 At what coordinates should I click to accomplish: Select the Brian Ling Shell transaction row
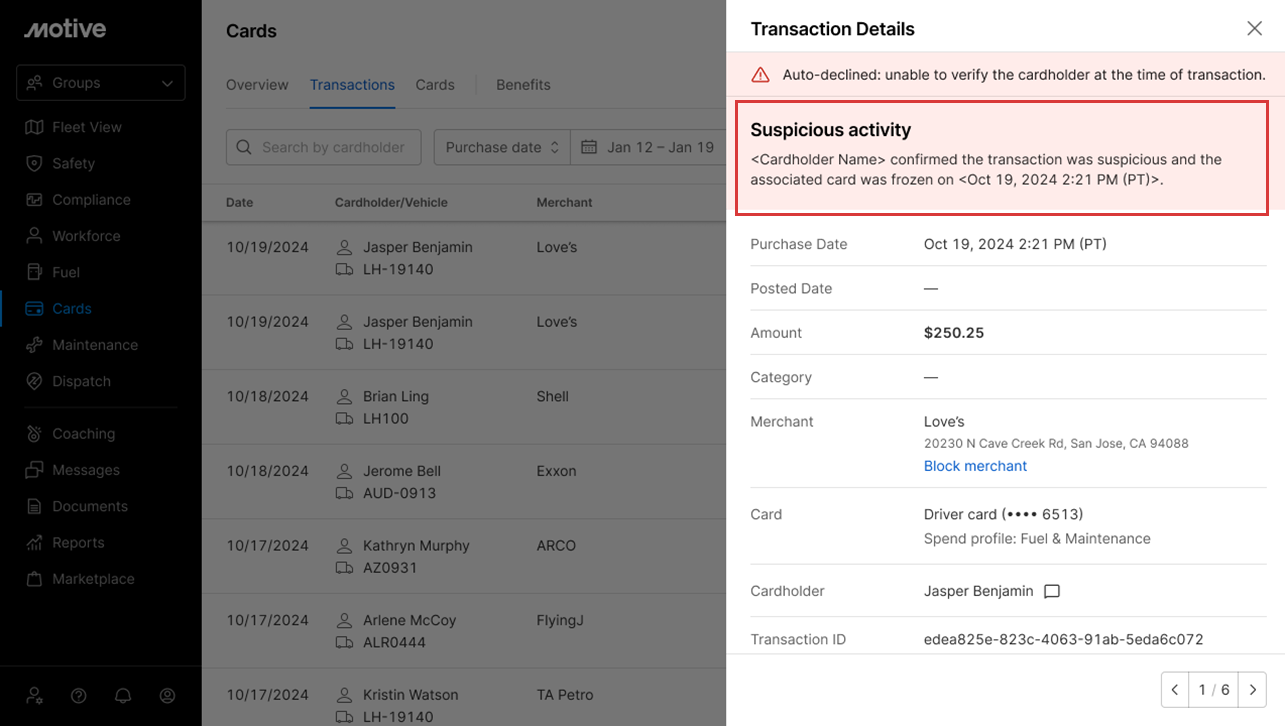pos(464,407)
